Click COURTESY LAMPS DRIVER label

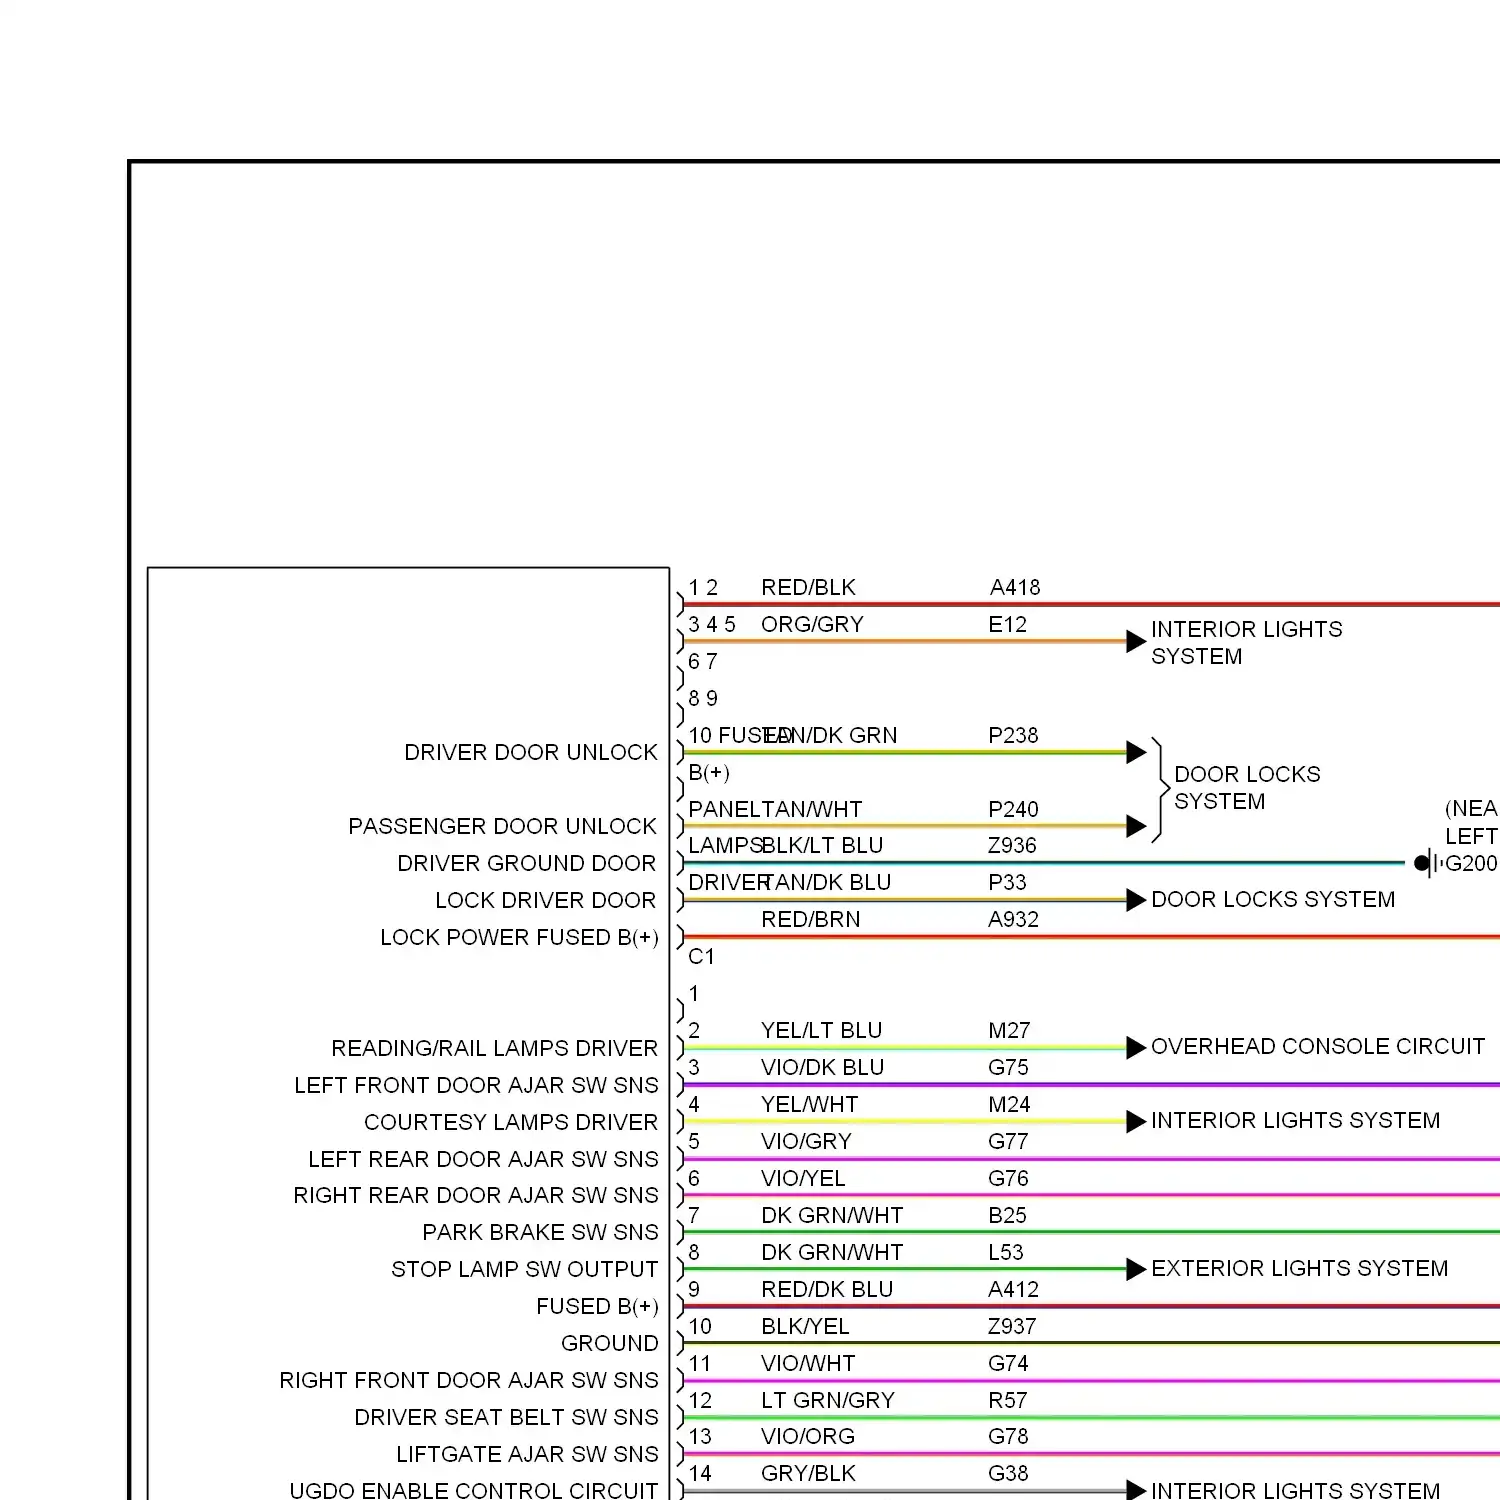coord(511,1123)
